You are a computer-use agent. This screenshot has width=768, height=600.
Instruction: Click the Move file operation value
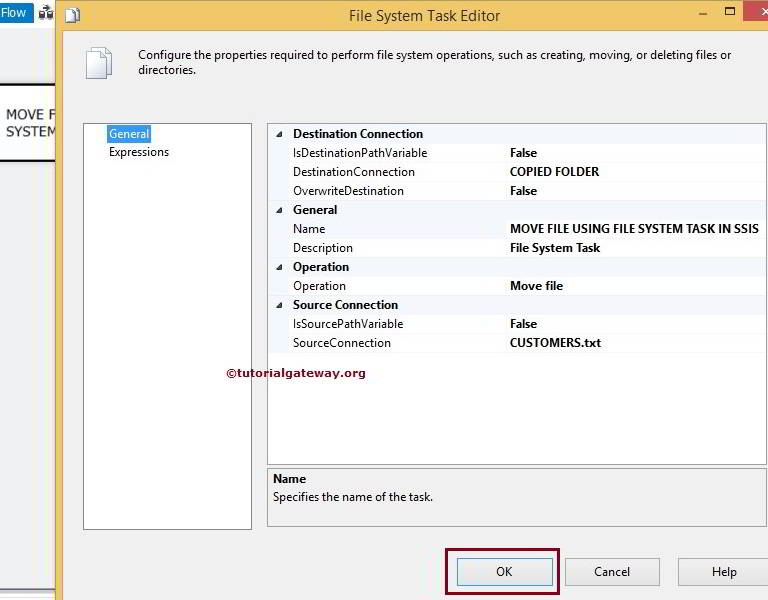pyautogui.click(x=536, y=286)
